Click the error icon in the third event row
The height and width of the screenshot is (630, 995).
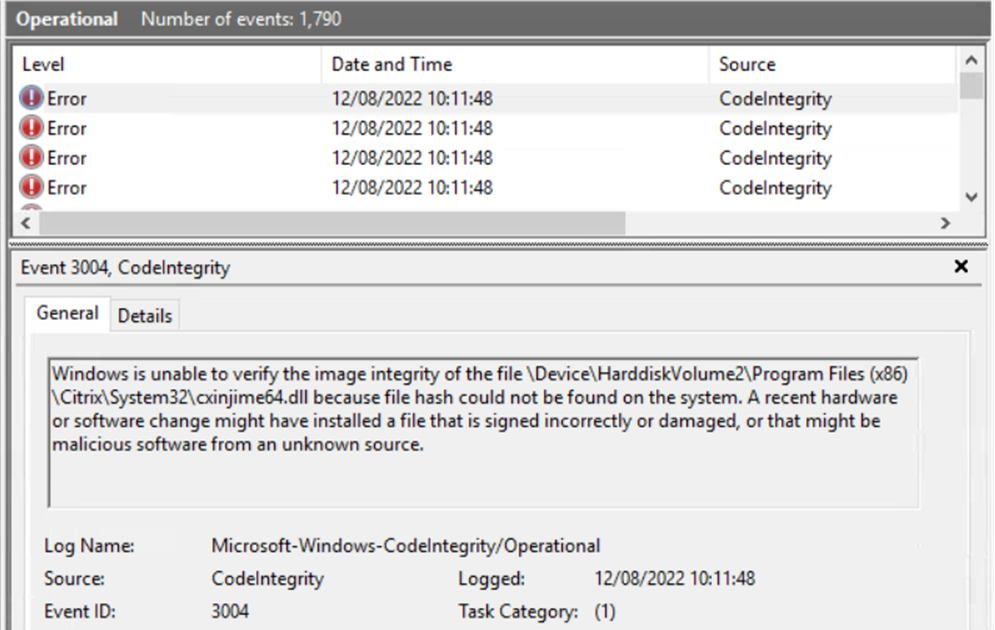click(31, 158)
